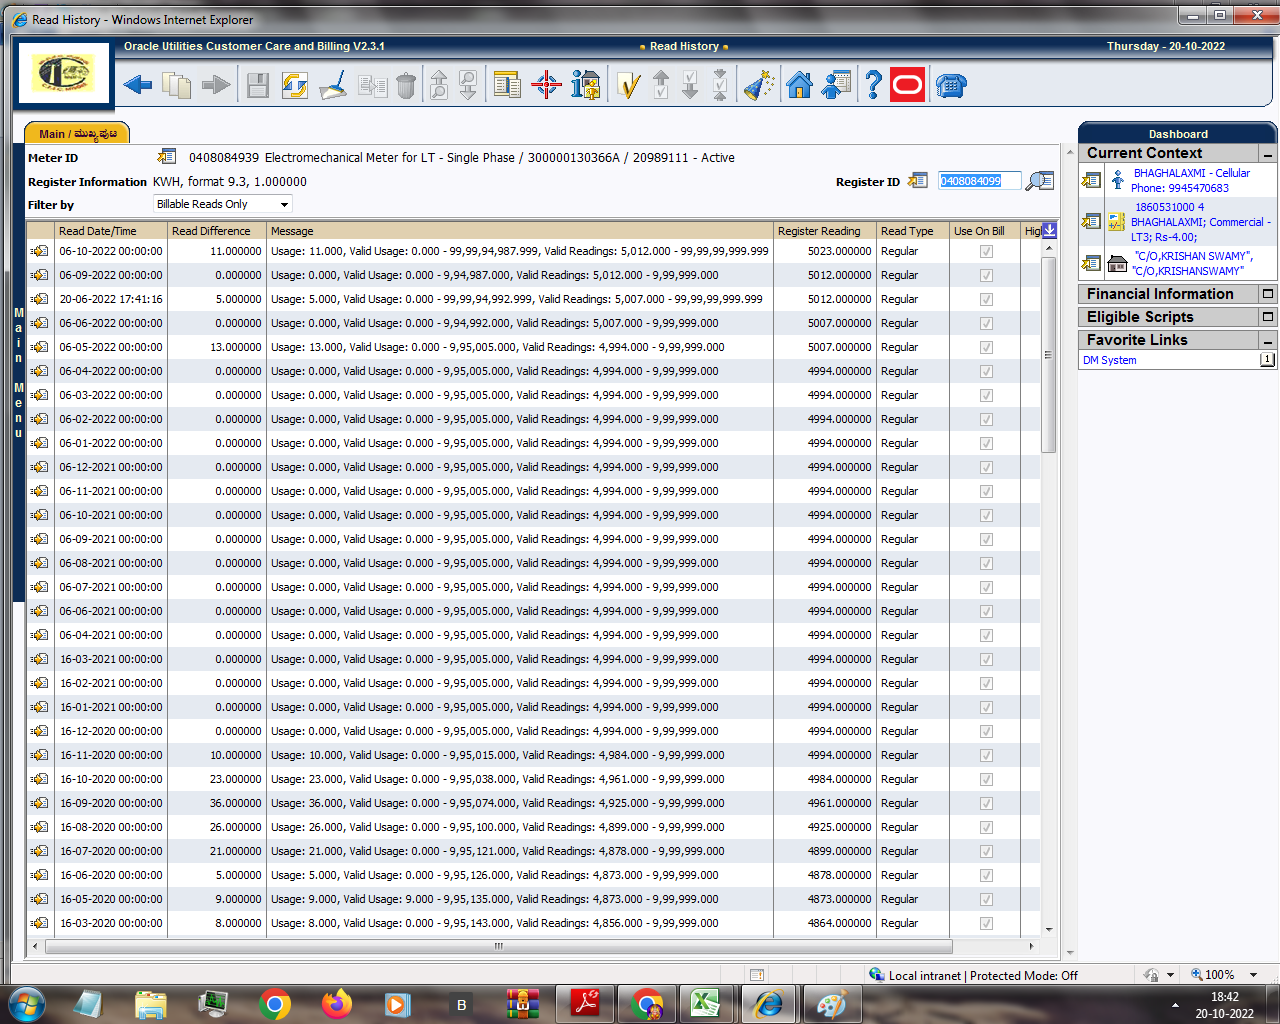Click the grid expand arrow beside Hig column
The height and width of the screenshot is (1024, 1280).
[x=1049, y=230]
